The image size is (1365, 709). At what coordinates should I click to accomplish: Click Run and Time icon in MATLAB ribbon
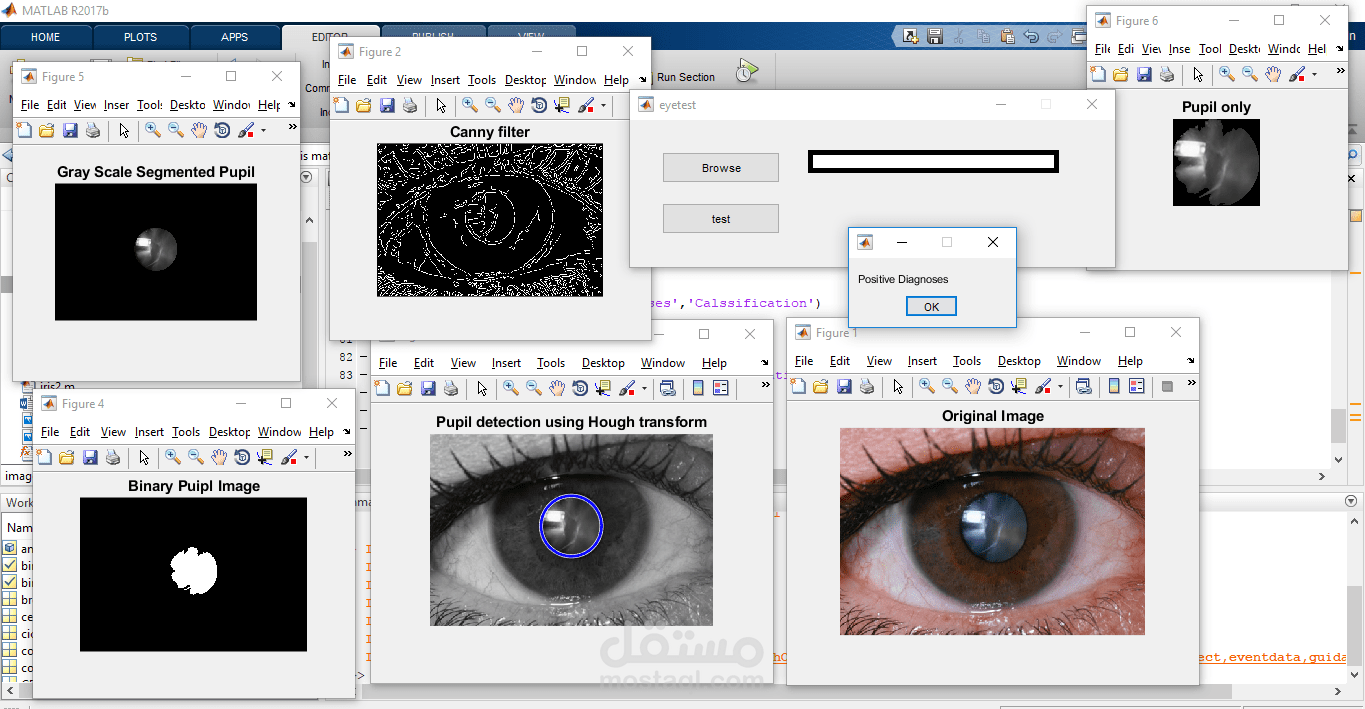click(x=747, y=71)
